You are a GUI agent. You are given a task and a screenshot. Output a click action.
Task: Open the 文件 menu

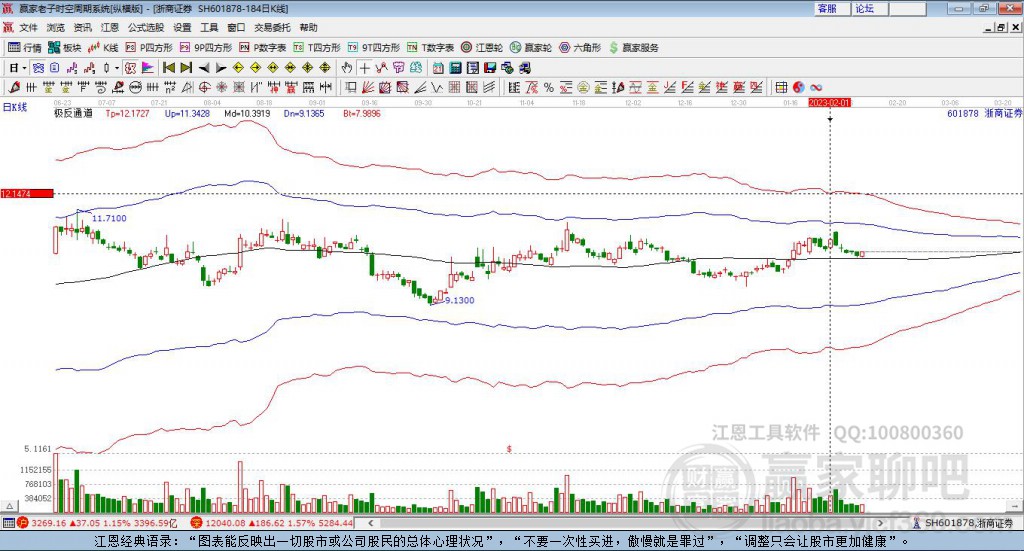coord(29,27)
